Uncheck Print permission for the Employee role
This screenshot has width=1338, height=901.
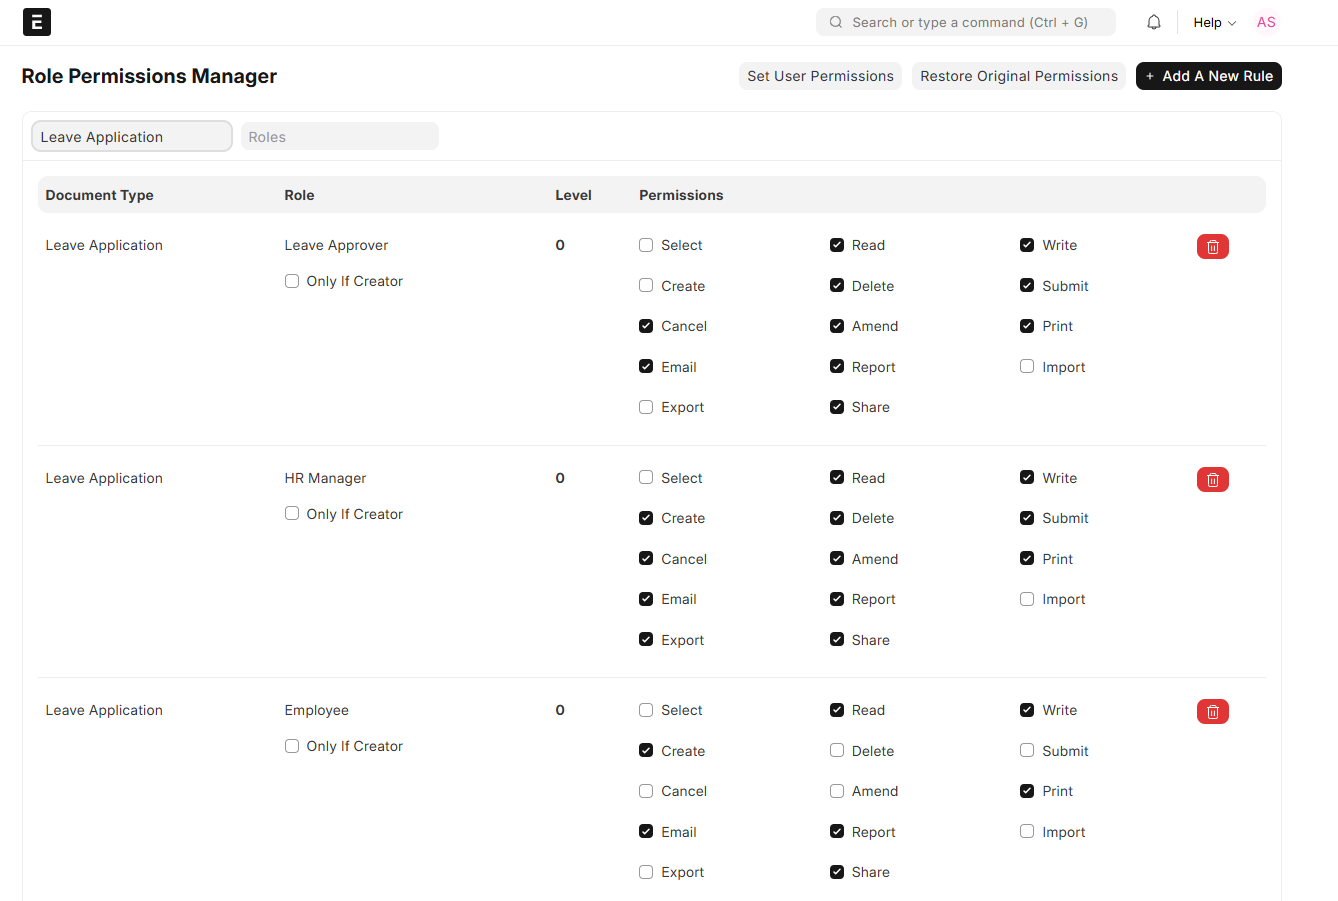tap(1026, 790)
